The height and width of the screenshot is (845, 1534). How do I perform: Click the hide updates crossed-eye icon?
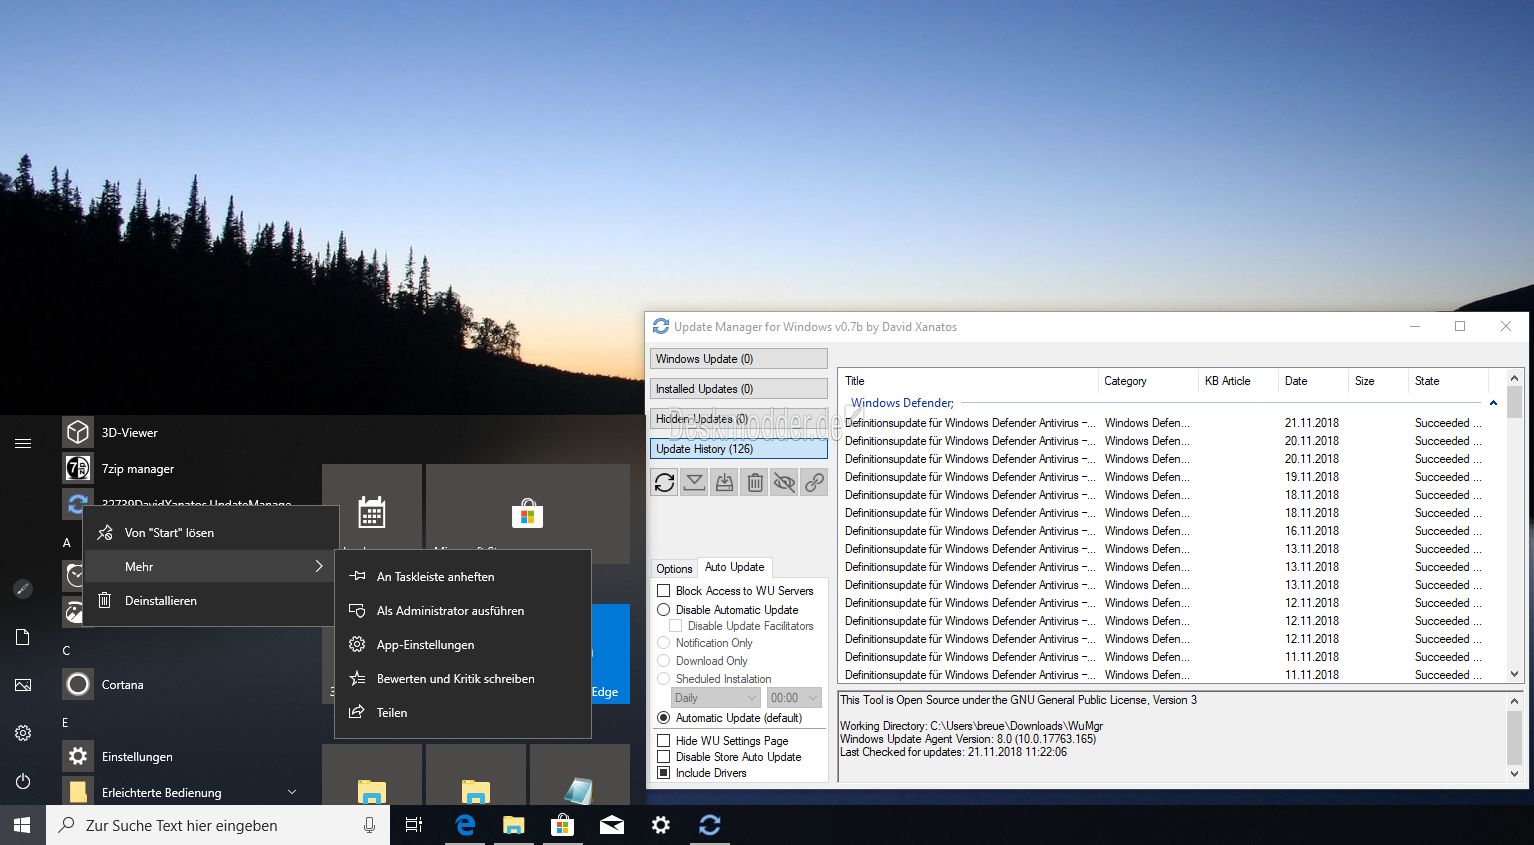click(x=785, y=483)
